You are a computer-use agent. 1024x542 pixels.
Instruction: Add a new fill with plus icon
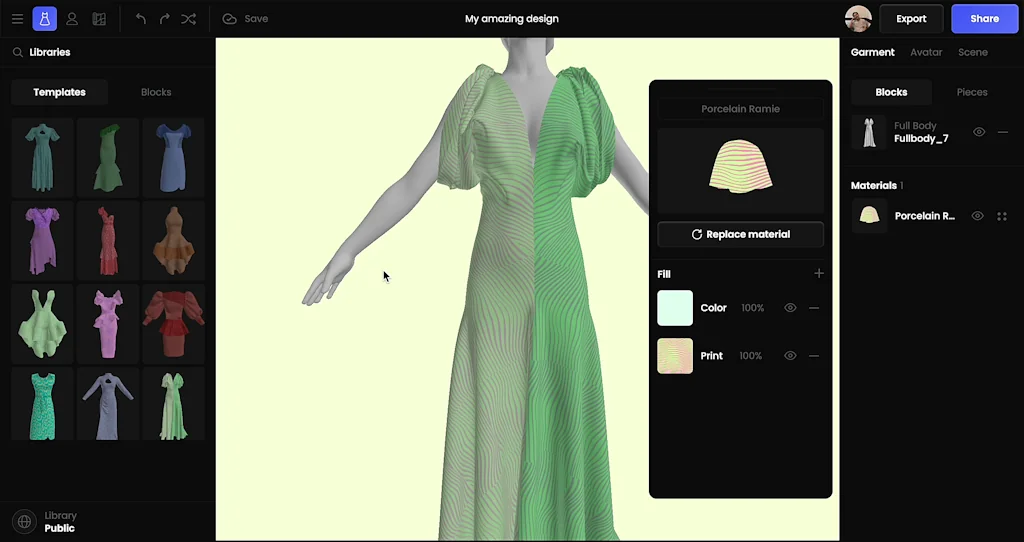(x=819, y=273)
